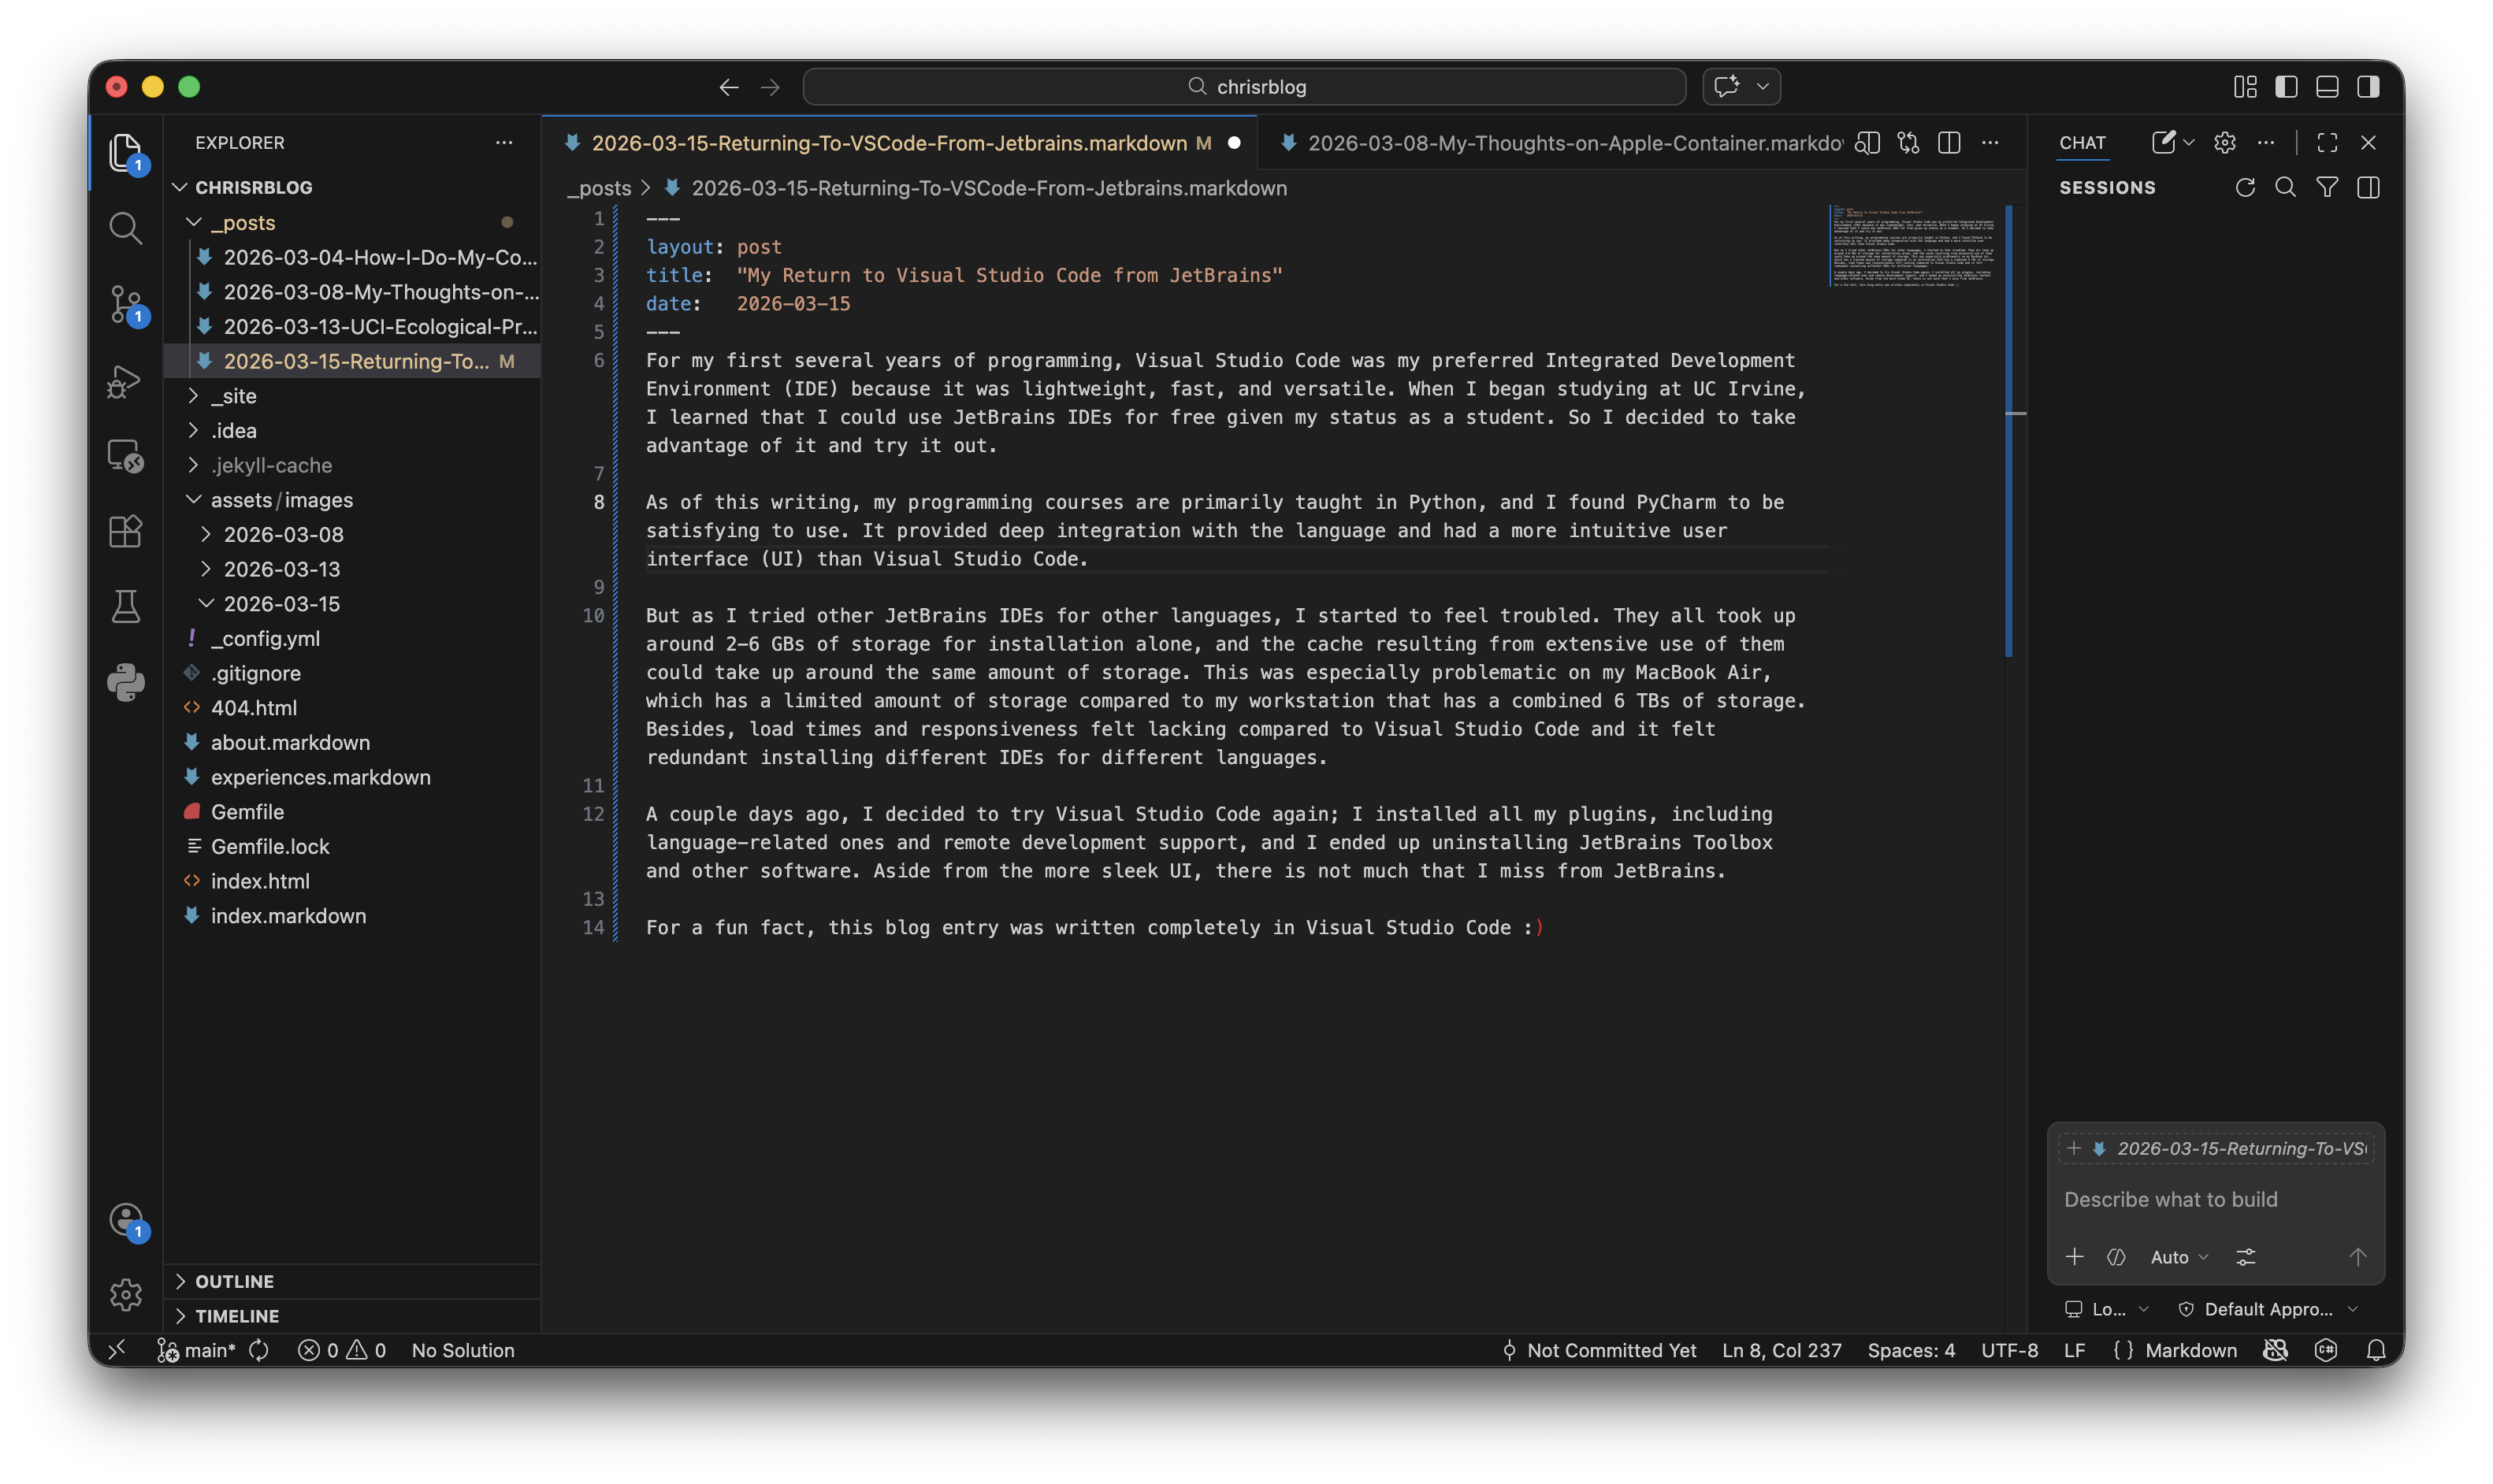Open the Python sidebar view
Image resolution: width=2493 pixels, height=1484 pixels.
pyautogui.click(x=125, y=682)
